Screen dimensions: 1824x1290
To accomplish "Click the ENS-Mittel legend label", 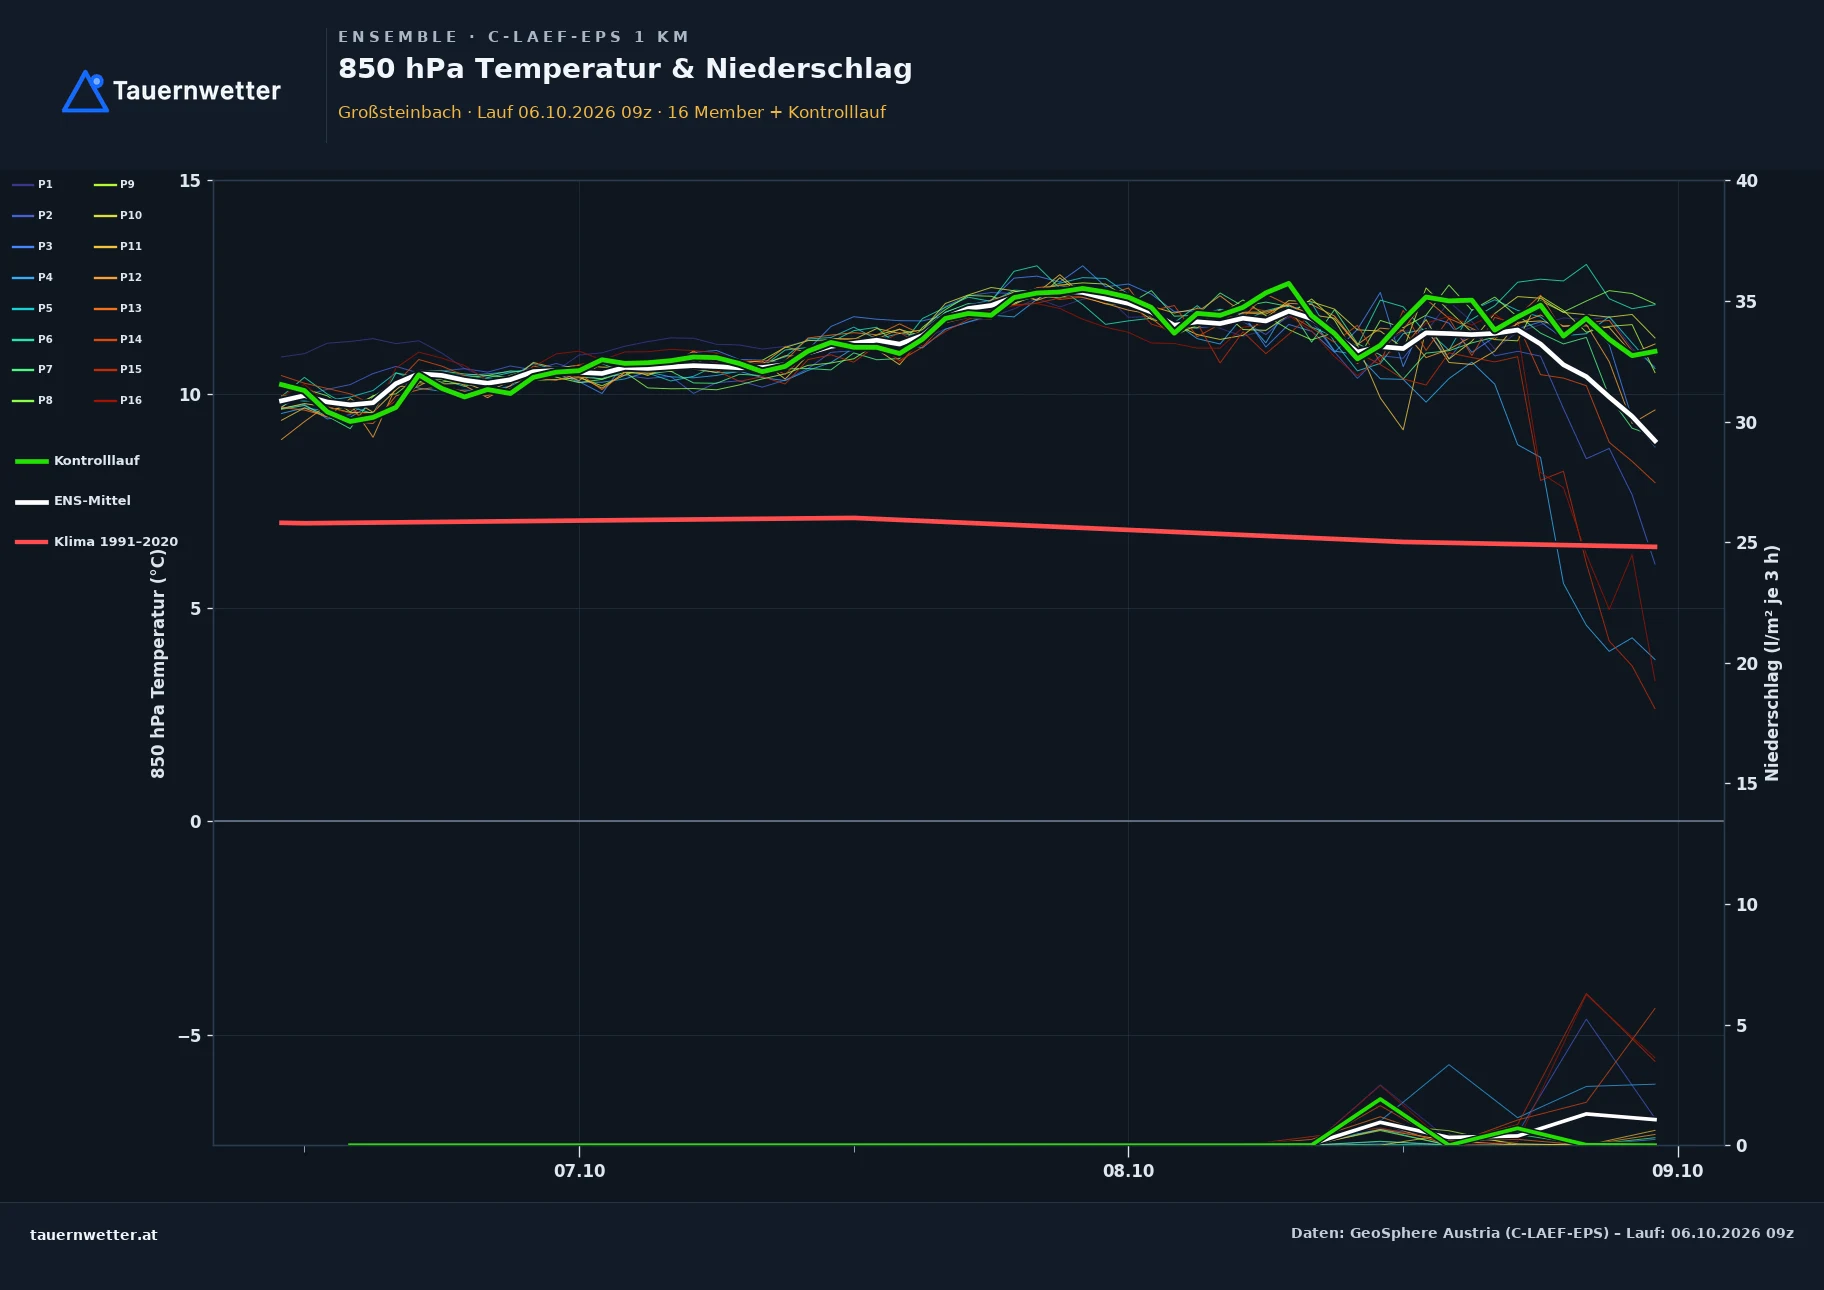I will pyautogui.click(x=92, y=501).
